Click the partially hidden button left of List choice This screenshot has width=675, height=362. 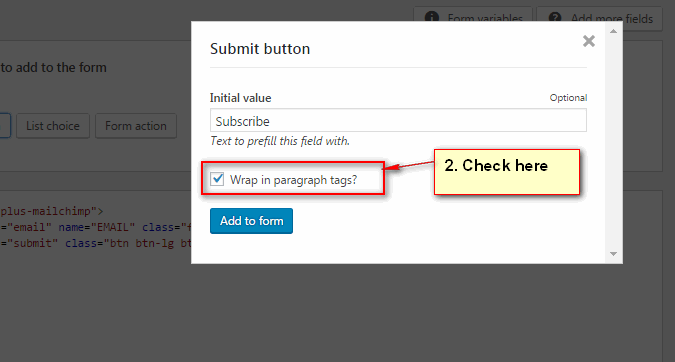(x=5, y=126)
